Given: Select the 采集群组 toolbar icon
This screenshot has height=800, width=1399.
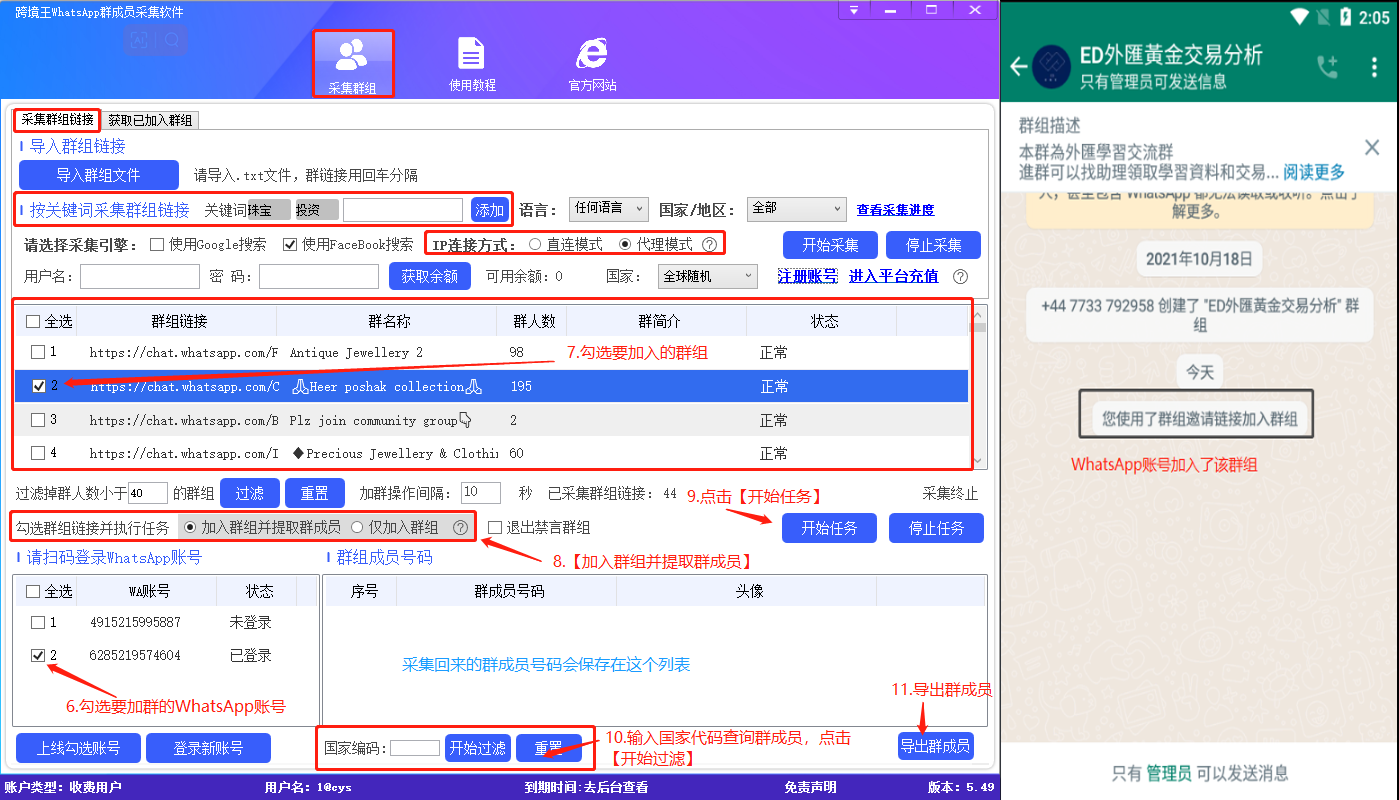Looking at the screenshot, I should (353, 60).
